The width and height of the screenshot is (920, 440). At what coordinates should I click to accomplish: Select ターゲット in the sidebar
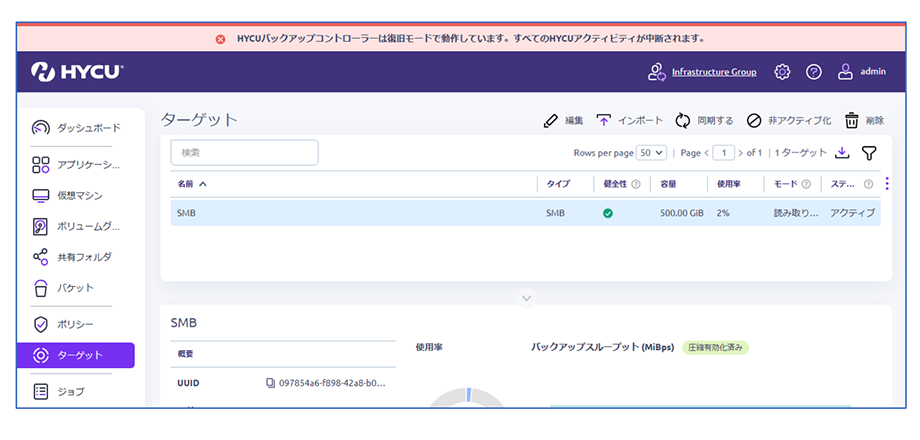tap(76, 355)
